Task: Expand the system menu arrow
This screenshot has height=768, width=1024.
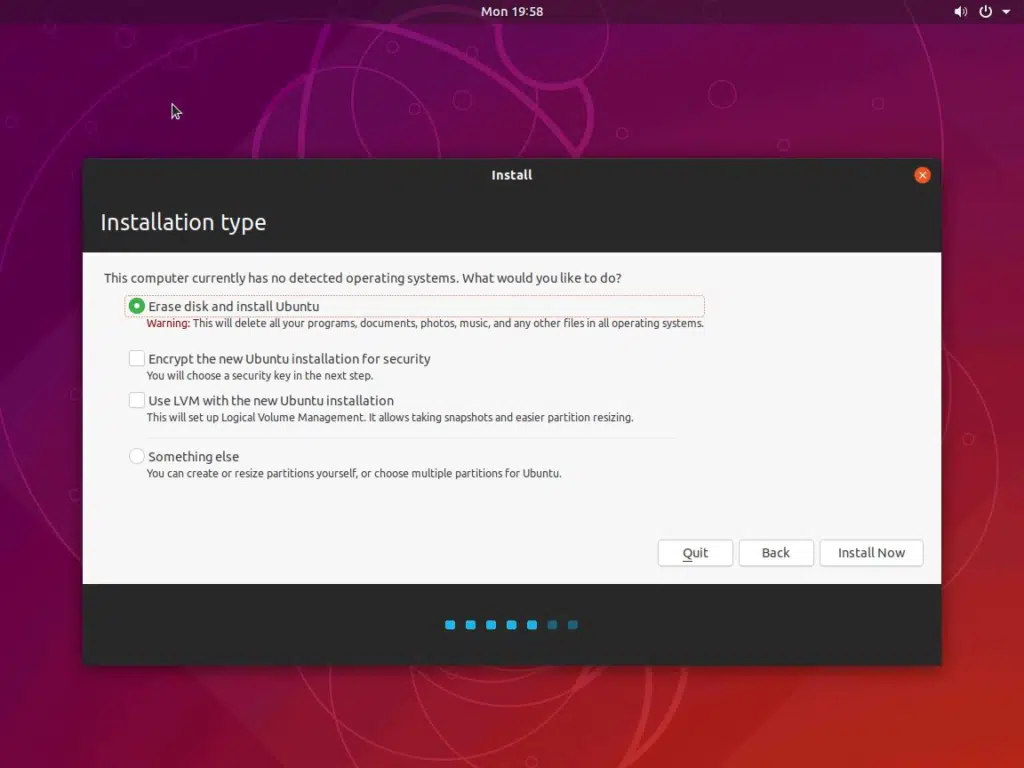Action: pos(1006,12)
